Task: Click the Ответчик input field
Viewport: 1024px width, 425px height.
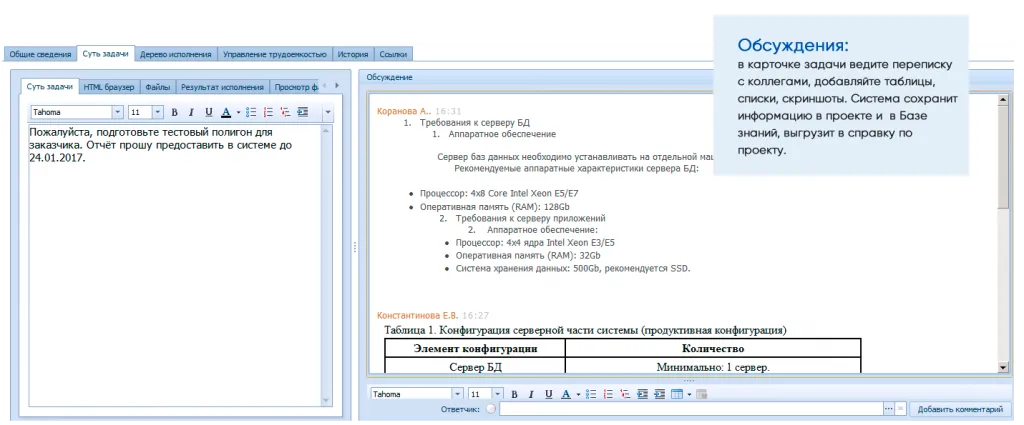Action: tap(690, 409)
